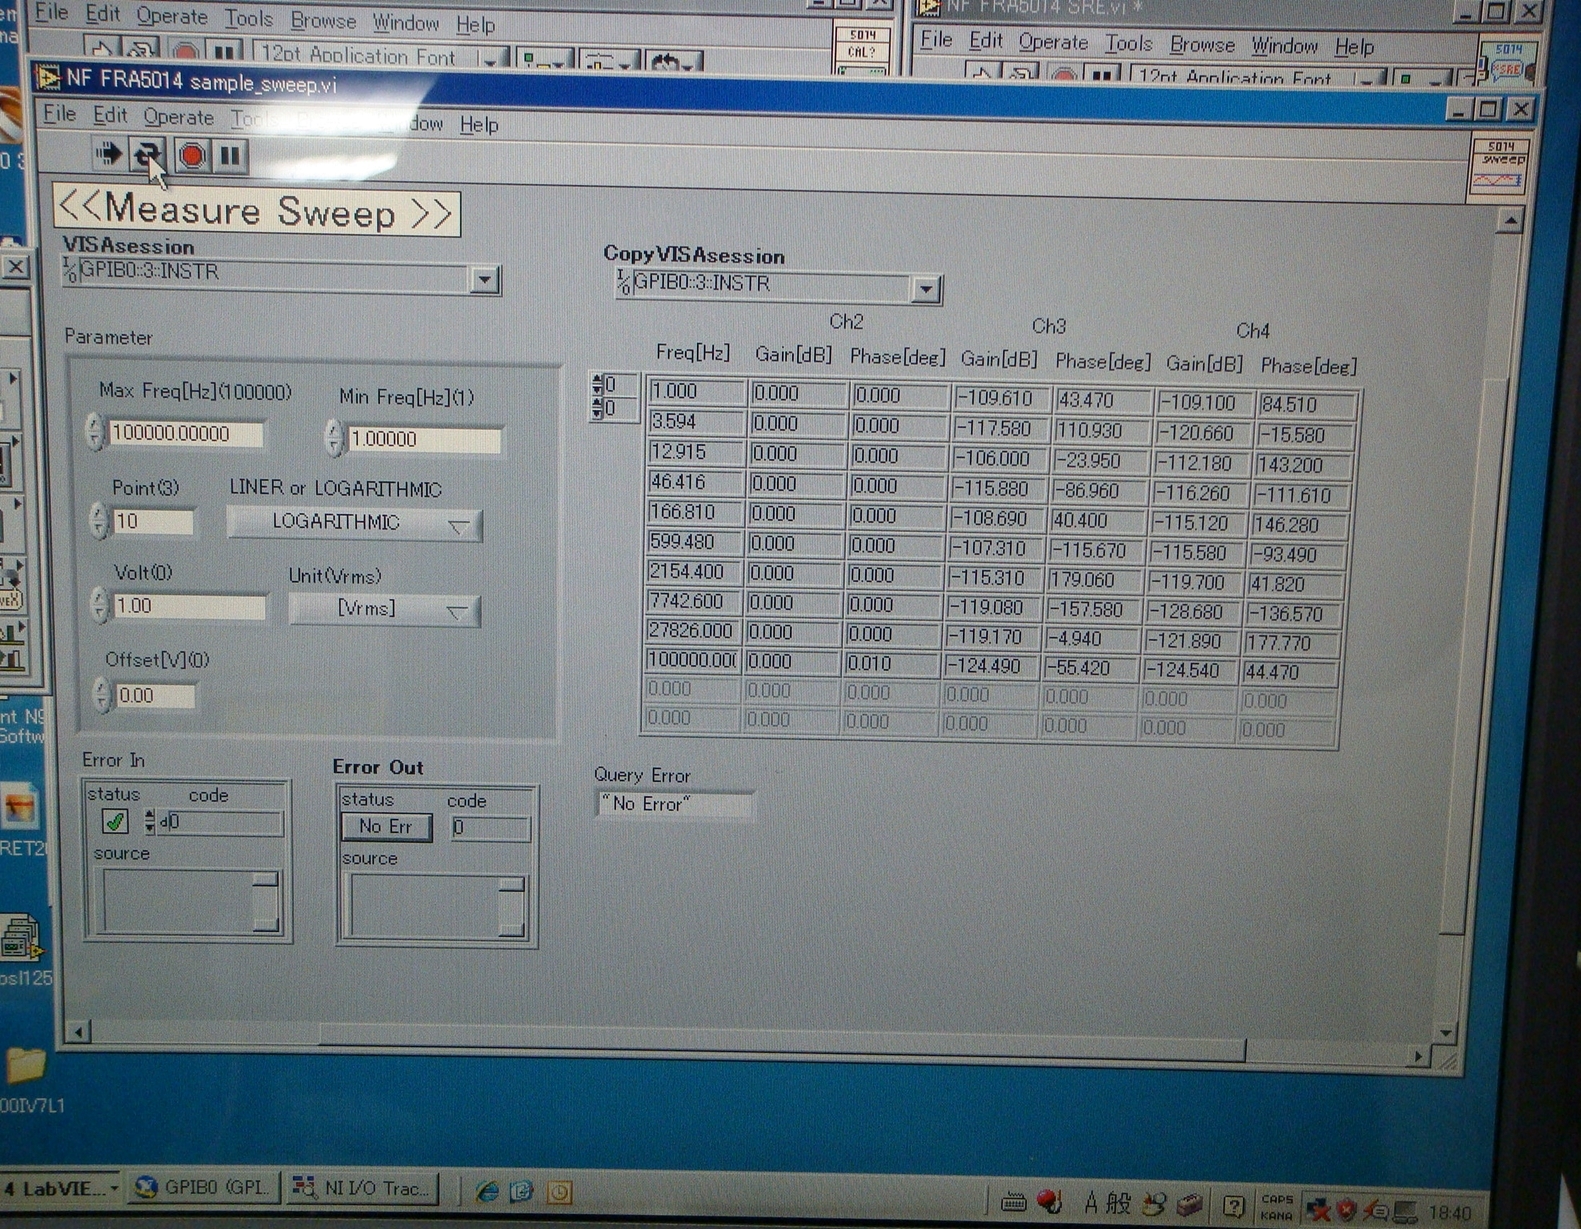
Task: Click Abort button in the left back window
Action: pyautogui.click(x=184, y=51)
